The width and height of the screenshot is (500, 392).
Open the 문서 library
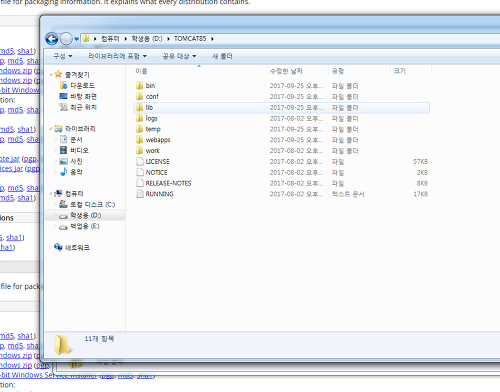pos(76,140)
